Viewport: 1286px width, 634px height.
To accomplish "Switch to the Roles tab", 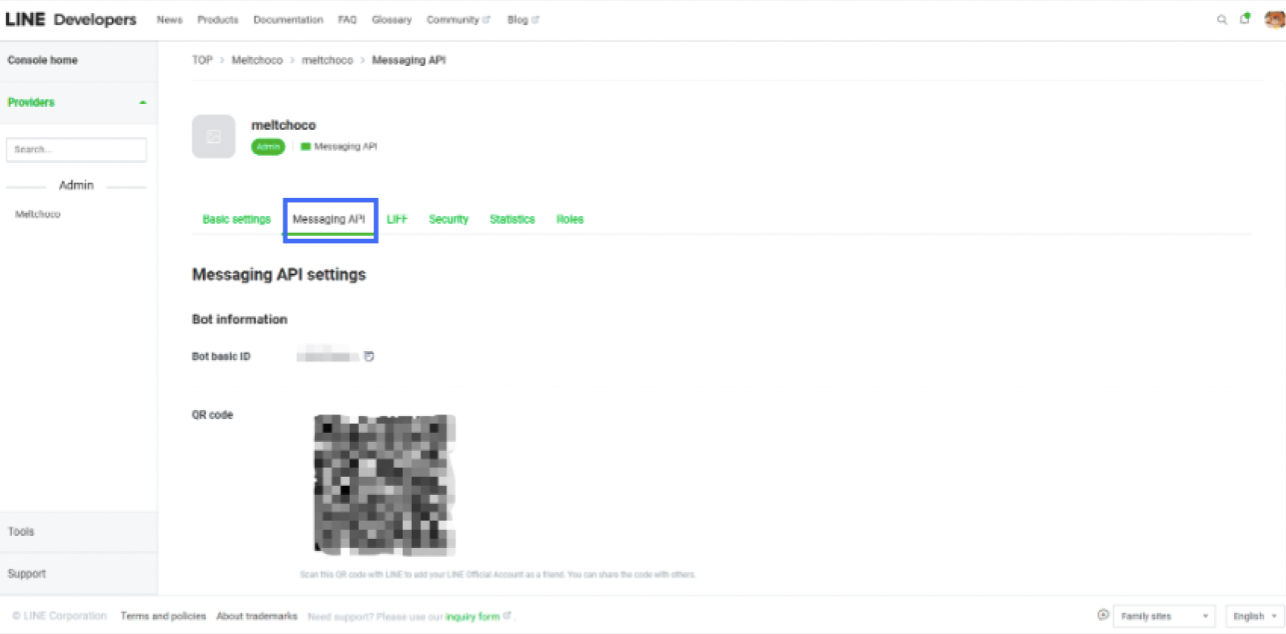I will [570, 219].
